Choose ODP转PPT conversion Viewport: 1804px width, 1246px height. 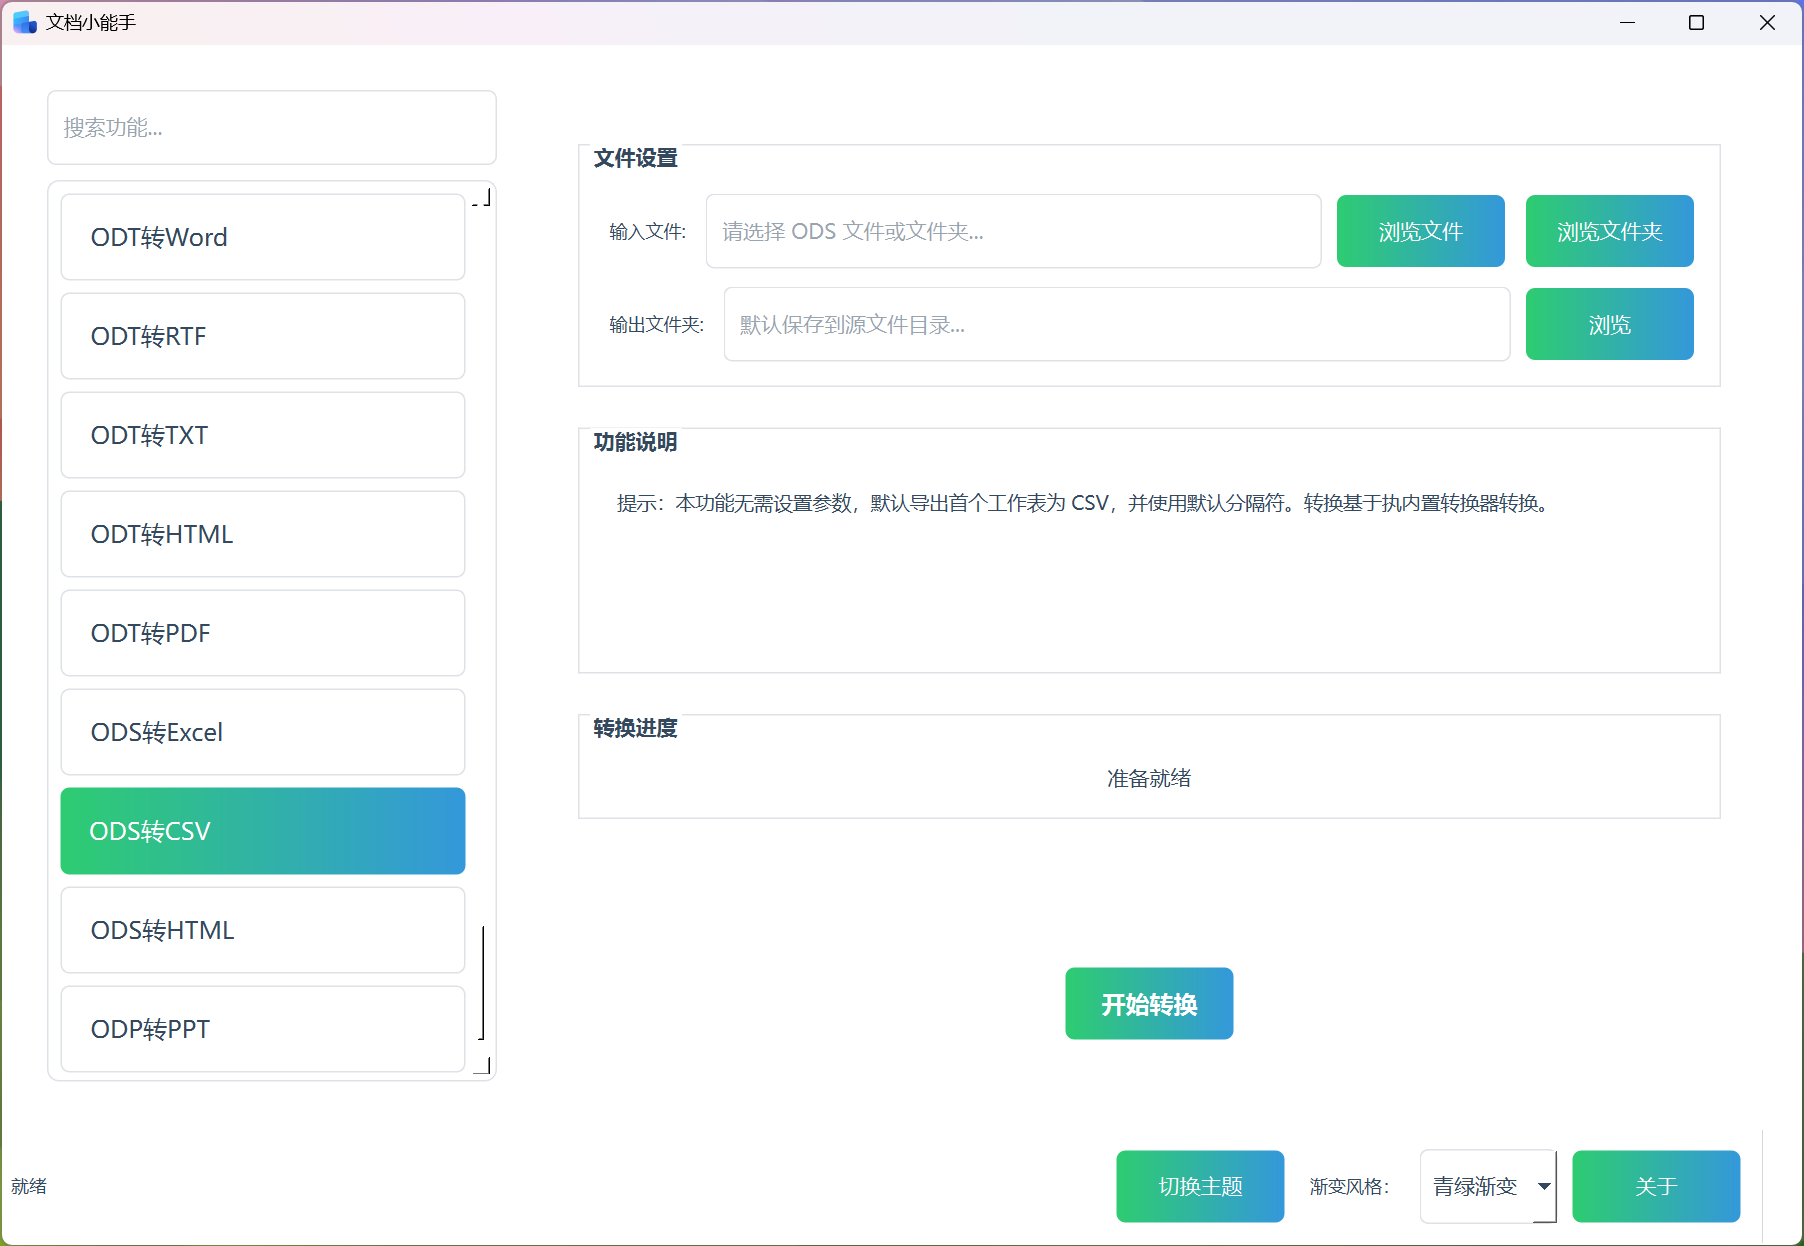(262, 1029)
